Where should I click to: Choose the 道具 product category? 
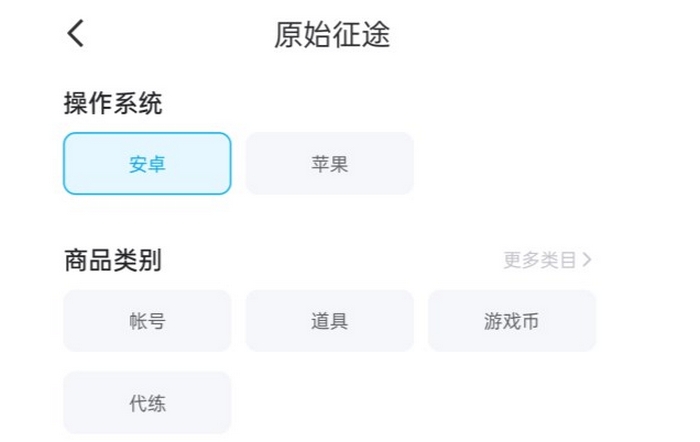click(x=329, y=321)
